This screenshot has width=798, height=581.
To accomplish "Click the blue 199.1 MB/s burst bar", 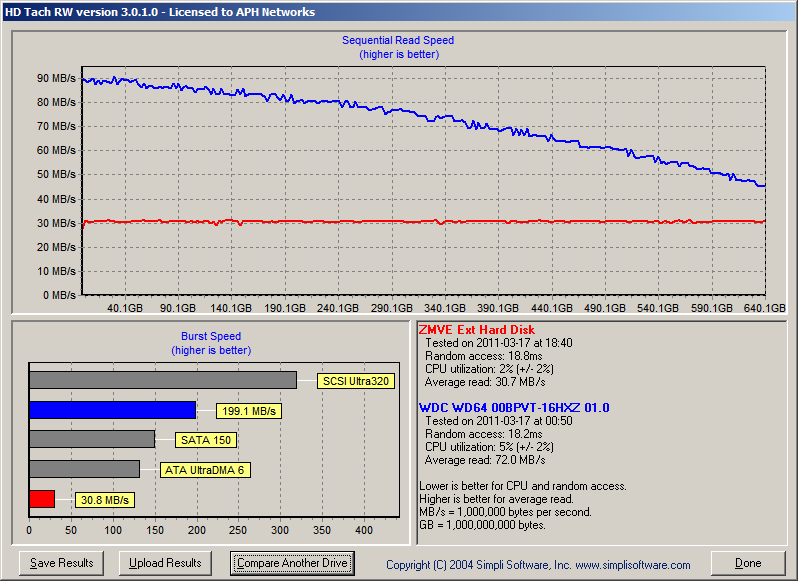I will (x=112, y=409).
